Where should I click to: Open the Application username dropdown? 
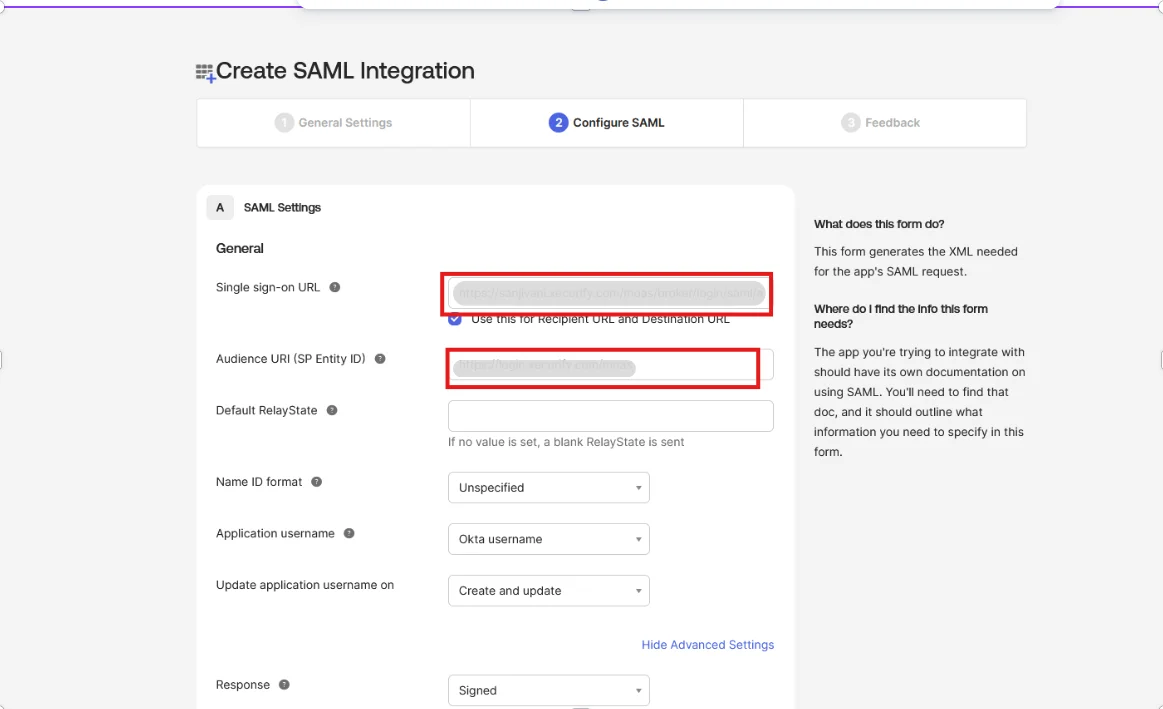548,538
